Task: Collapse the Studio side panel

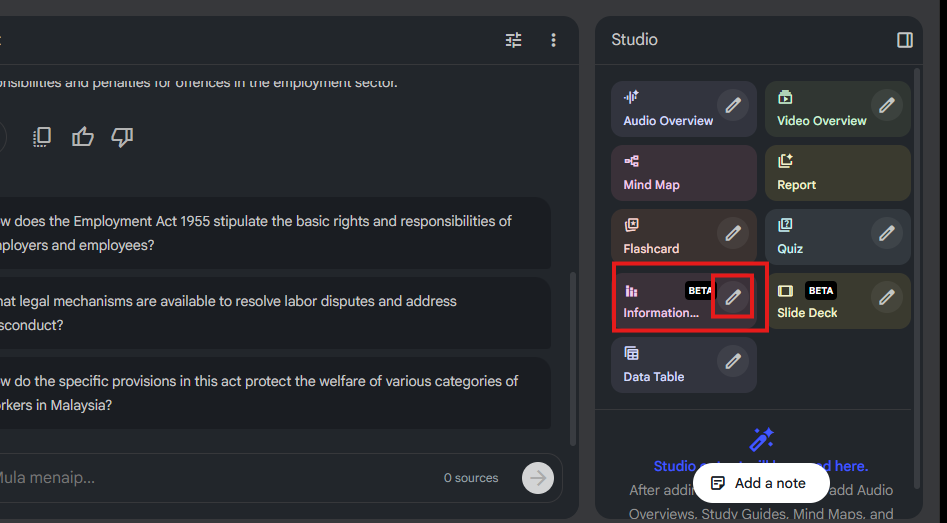Action: tap(905, 40)
